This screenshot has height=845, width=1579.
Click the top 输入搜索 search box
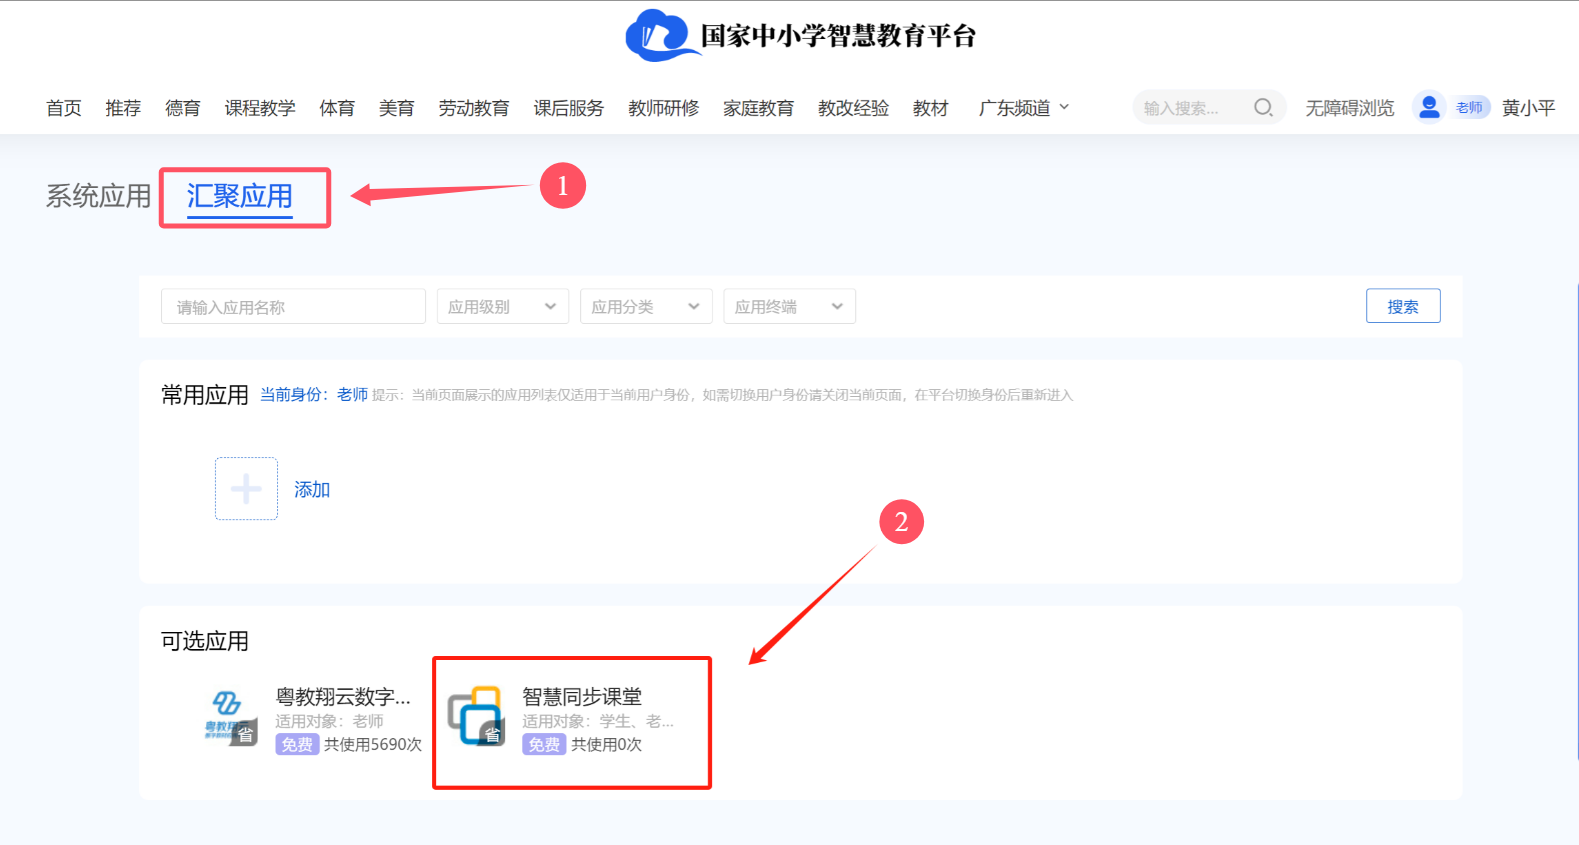(x=1192, y=108)
